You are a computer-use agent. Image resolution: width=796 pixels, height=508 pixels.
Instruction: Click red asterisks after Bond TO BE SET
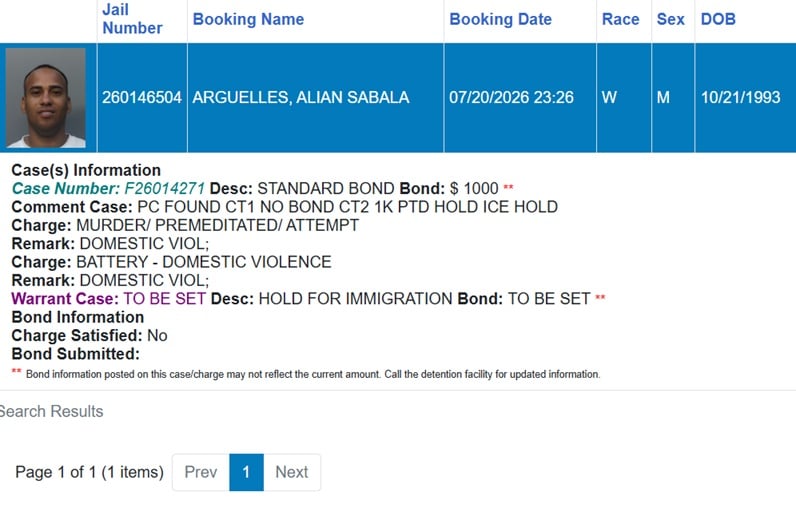600,297
